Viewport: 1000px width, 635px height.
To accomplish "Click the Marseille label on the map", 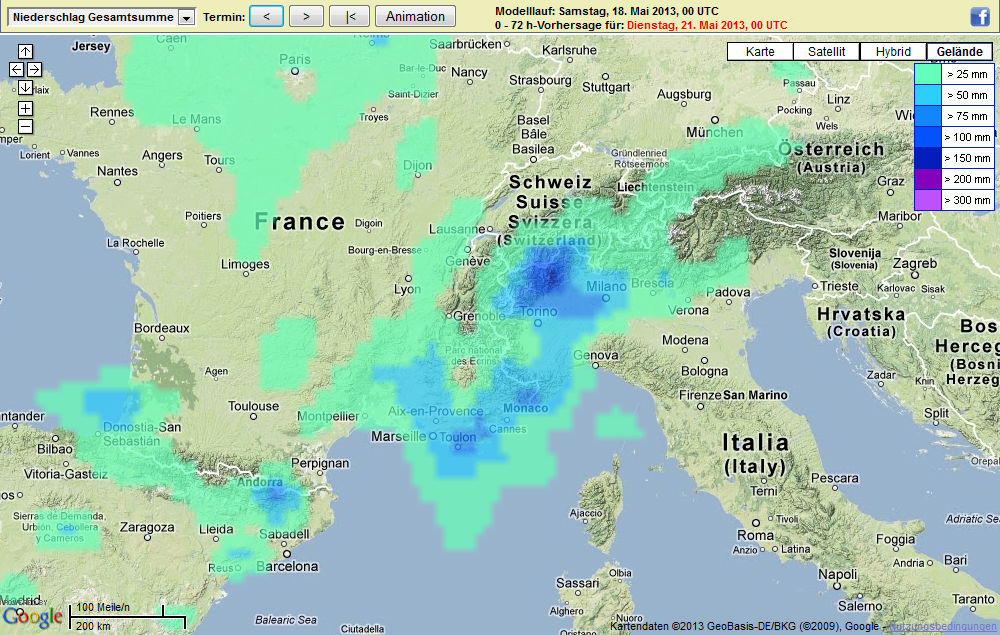I will 399,437.
